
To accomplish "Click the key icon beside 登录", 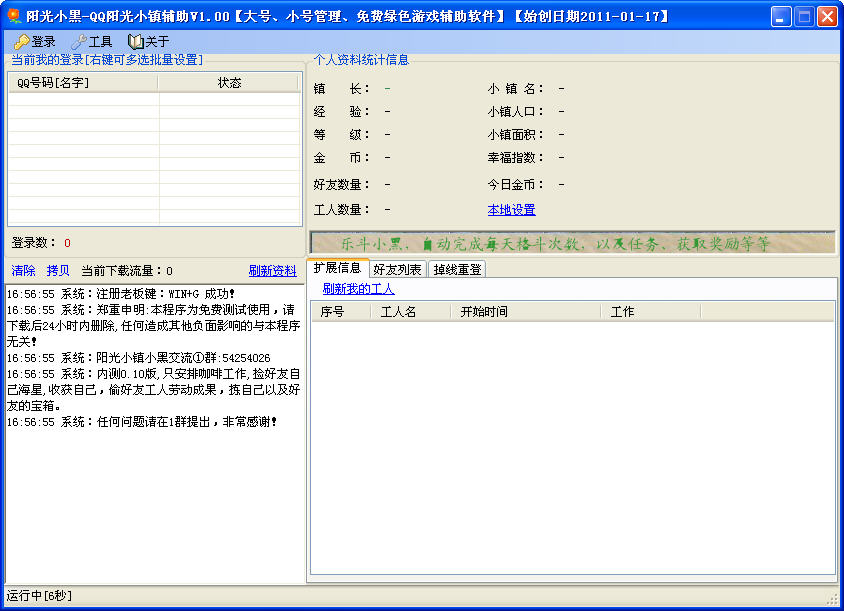I will coord(21,41).
